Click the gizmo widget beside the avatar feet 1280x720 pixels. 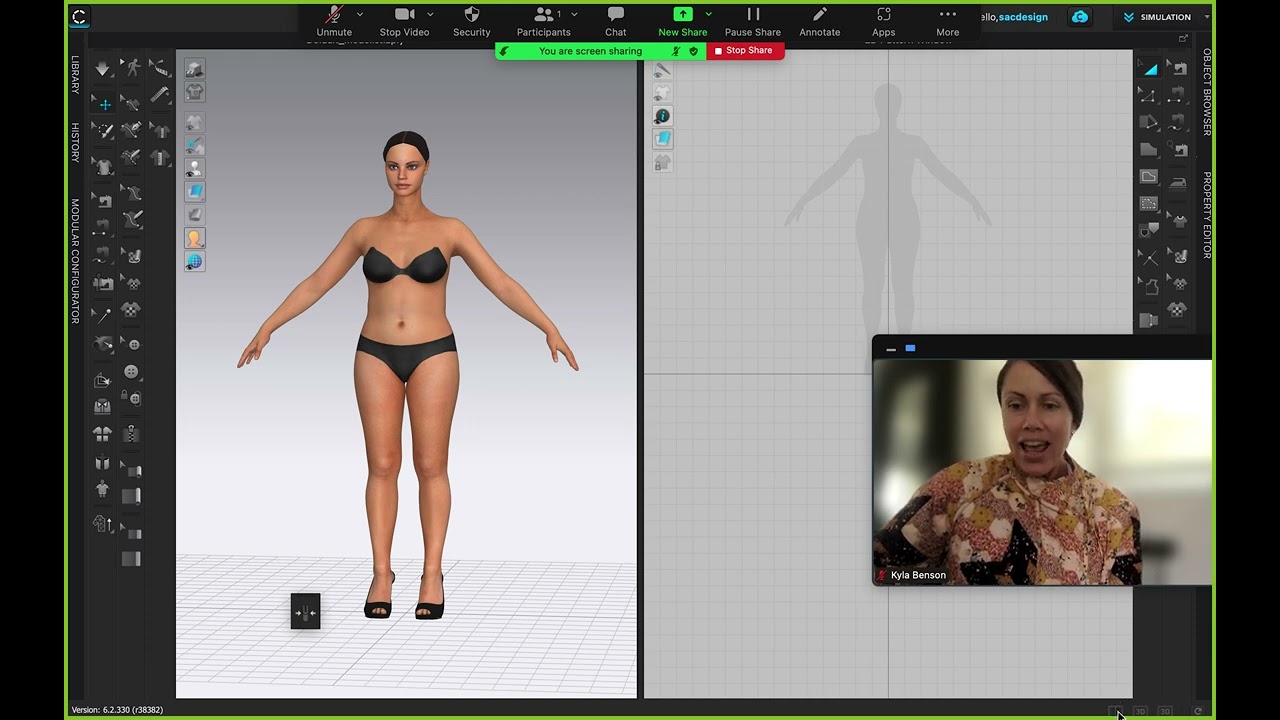[x=305, y=612]
